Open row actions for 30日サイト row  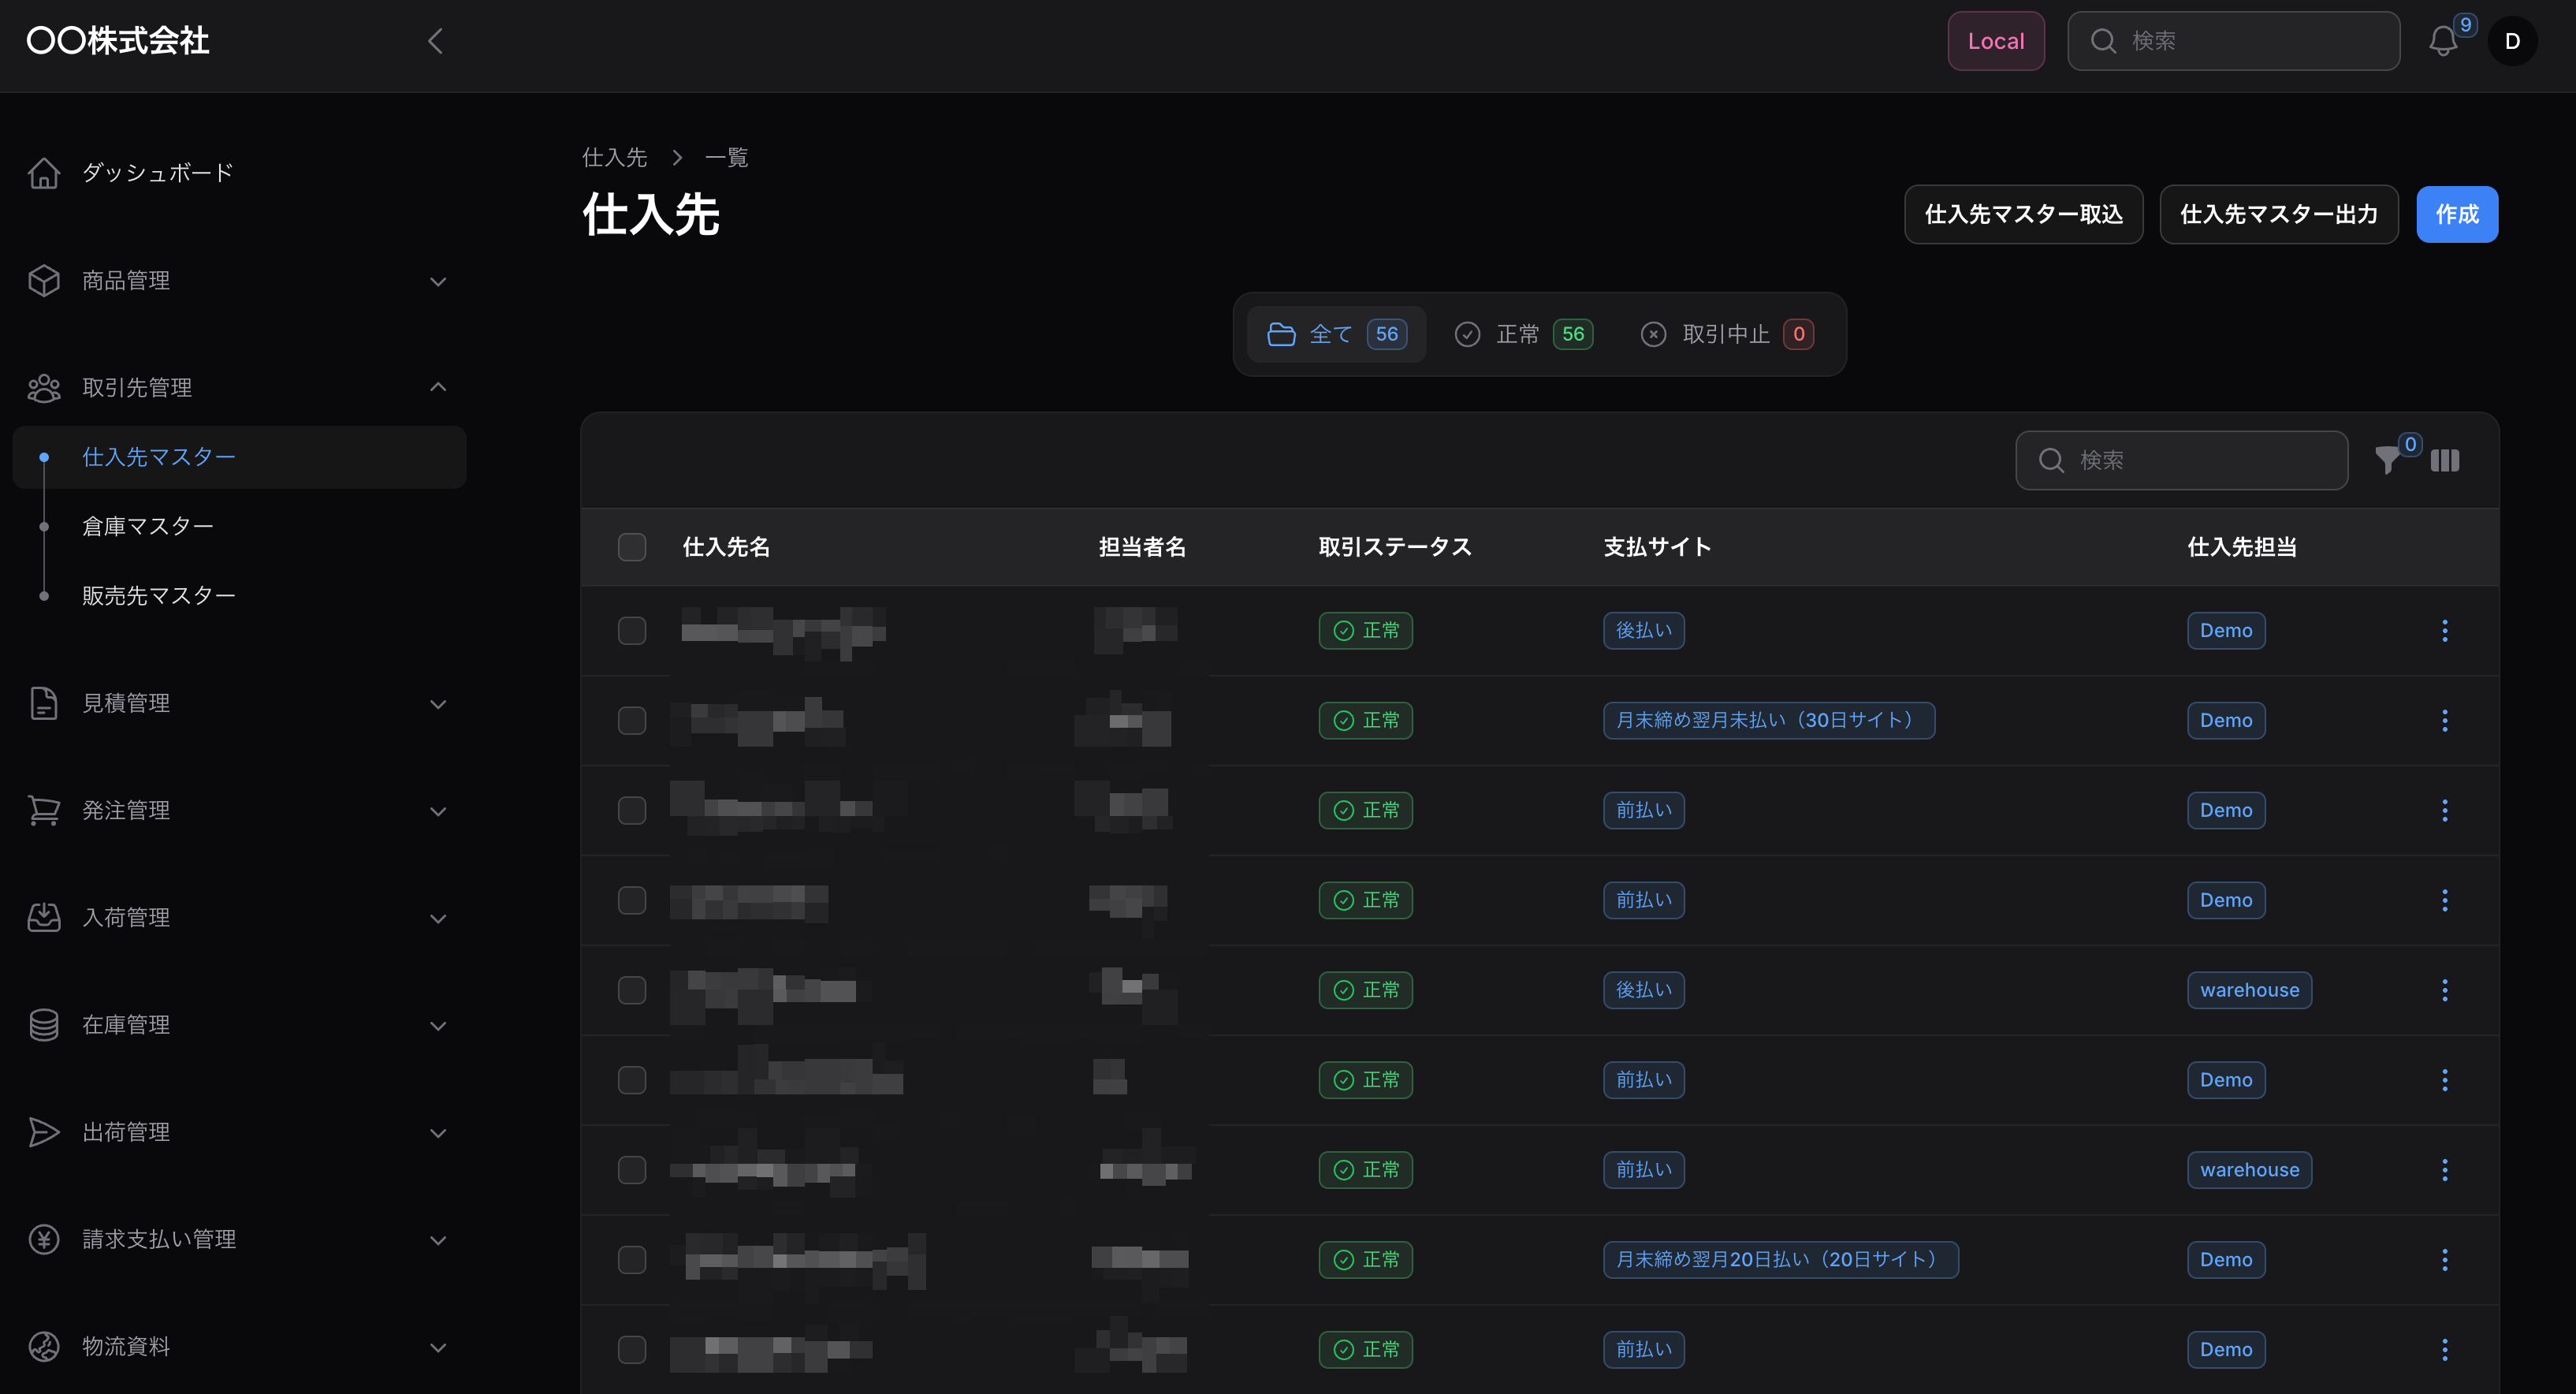(2445, 720)
